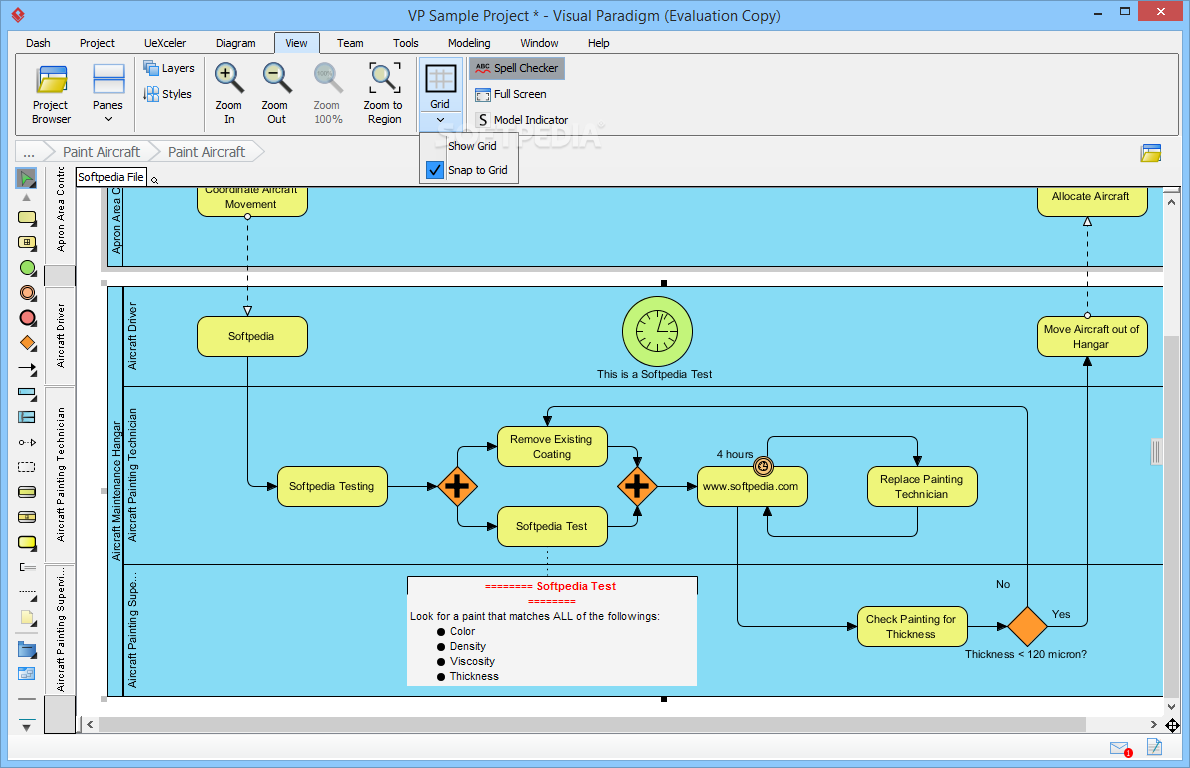Select the Move Aircraft out of Hangar task
The image size is (1190, 768).
click(1091, 337)
